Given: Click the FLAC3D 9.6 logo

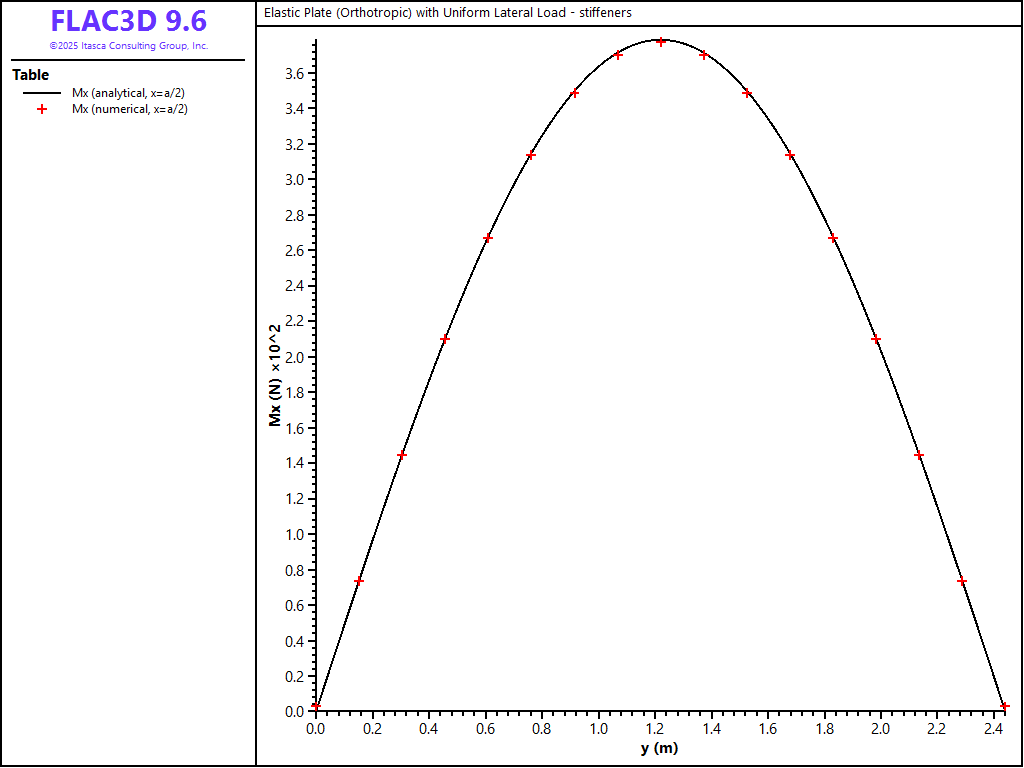Looking at the screenshot, I should point(128,22).
